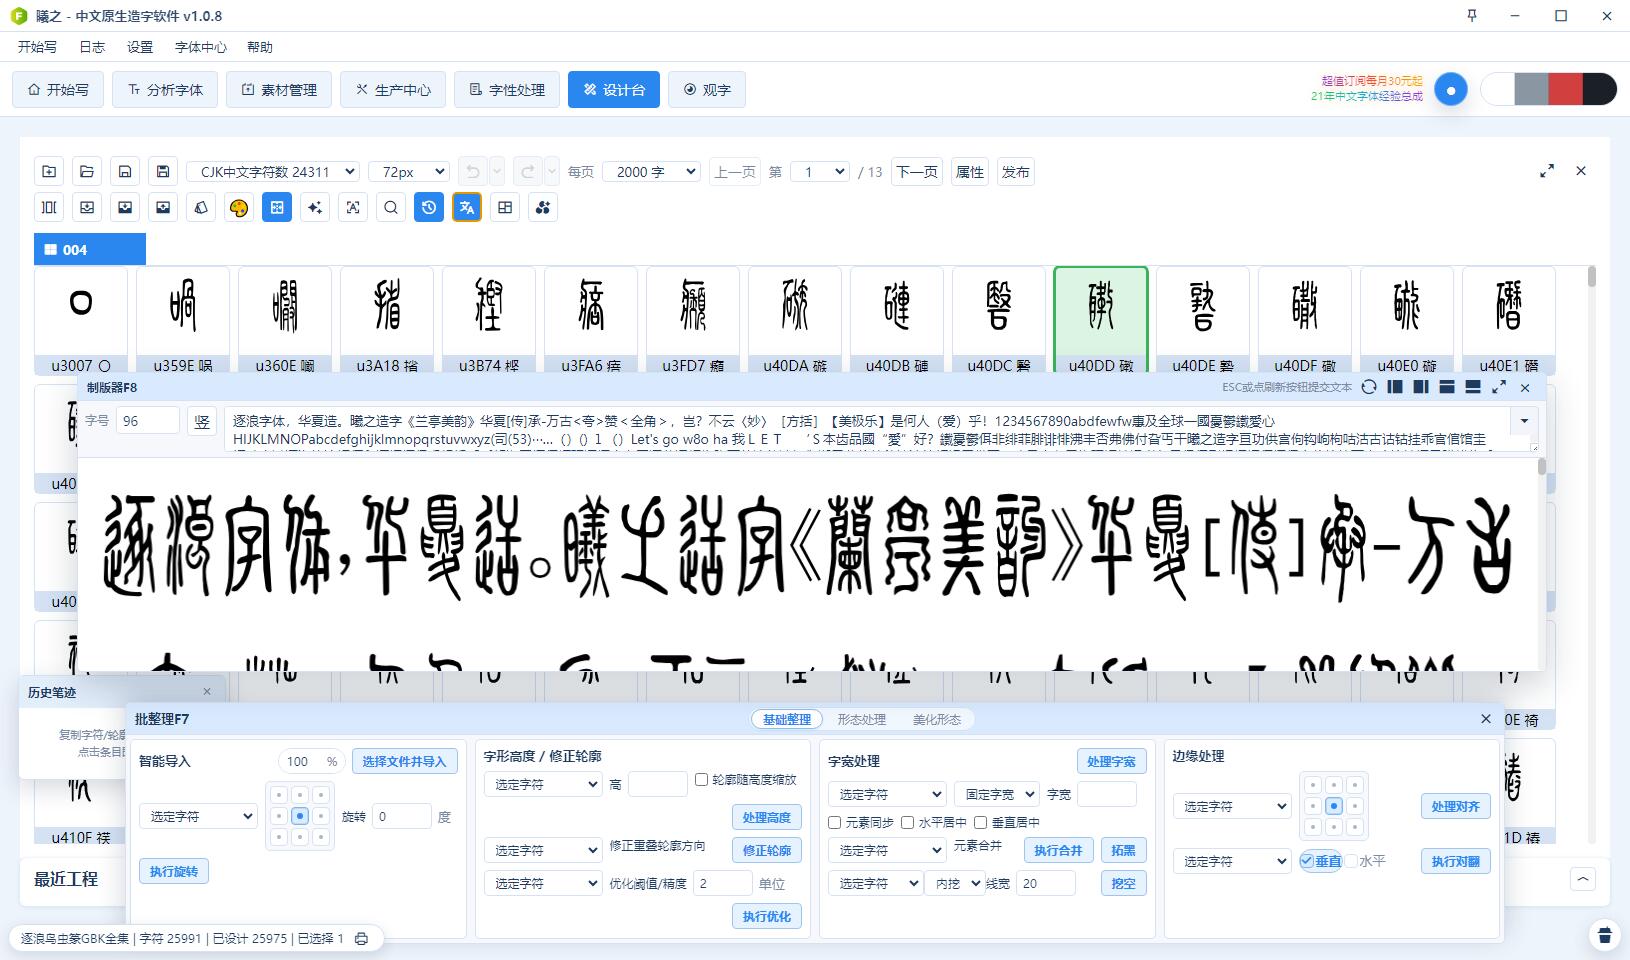Switch to 美化形态 tab
The height and width of the screenshot is (960, 1630).
pos(936,719)
